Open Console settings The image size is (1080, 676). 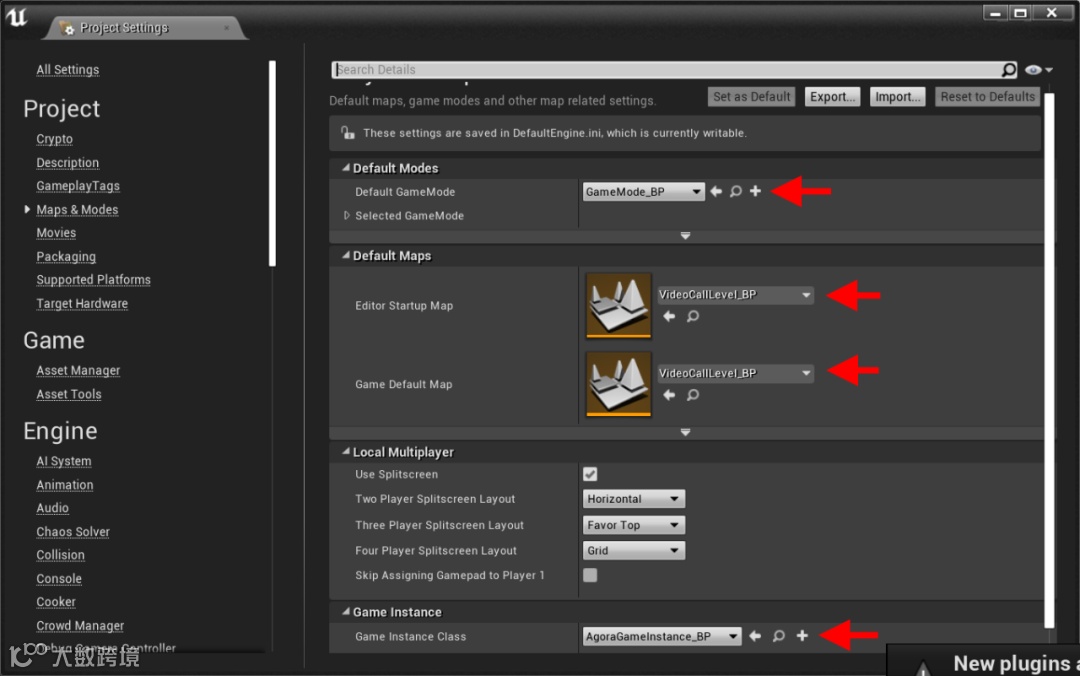click(59, 578)
